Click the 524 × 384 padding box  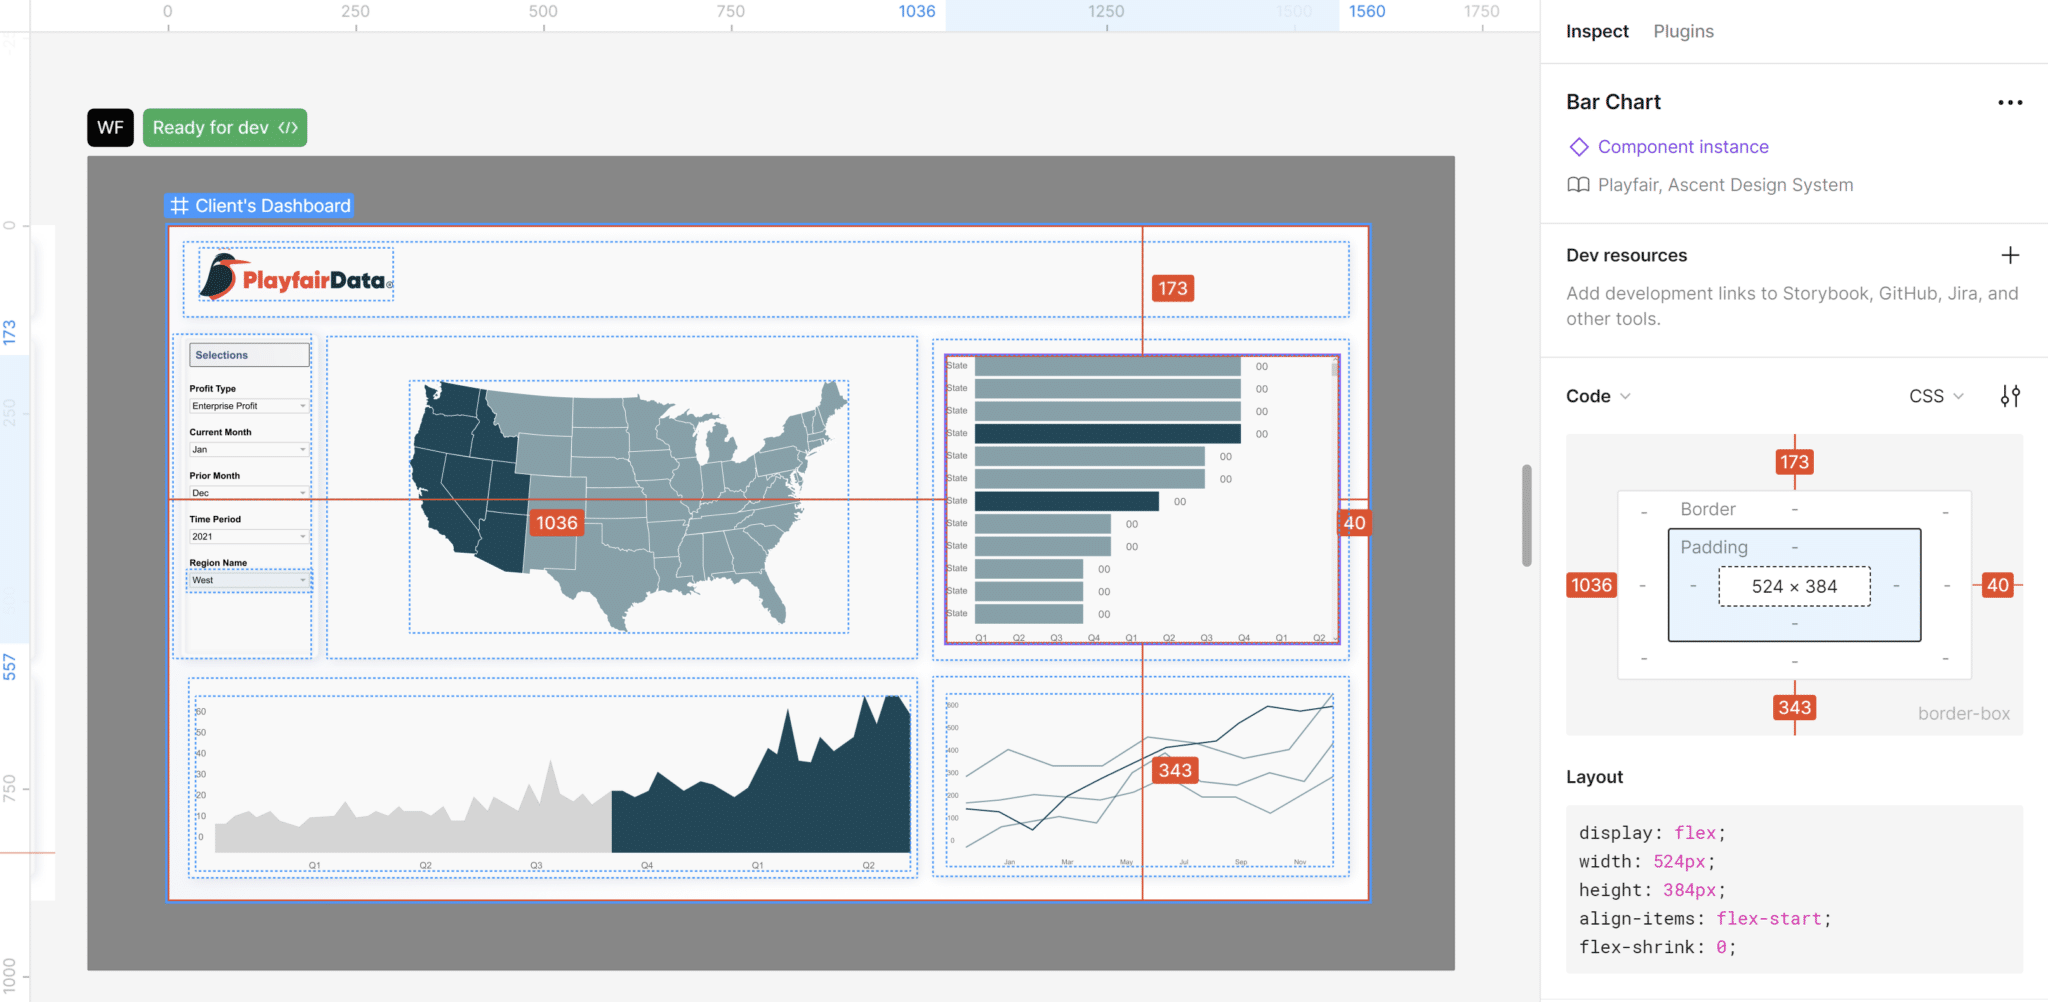tap(1793, 586)
